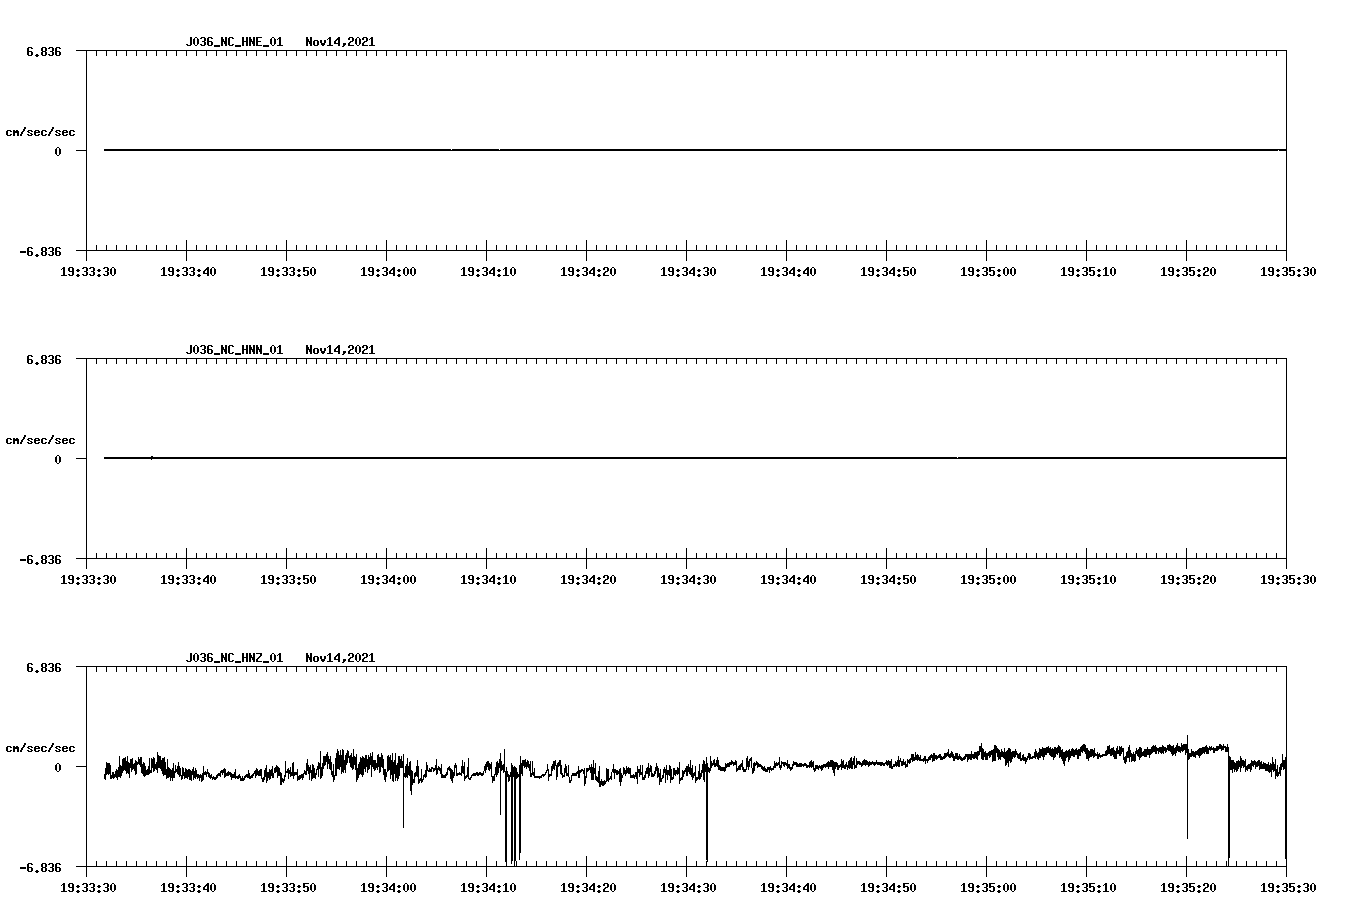Click the 0 axis value on the HNZ plot
Viewport: 1358px width, 924px height.
58,767
